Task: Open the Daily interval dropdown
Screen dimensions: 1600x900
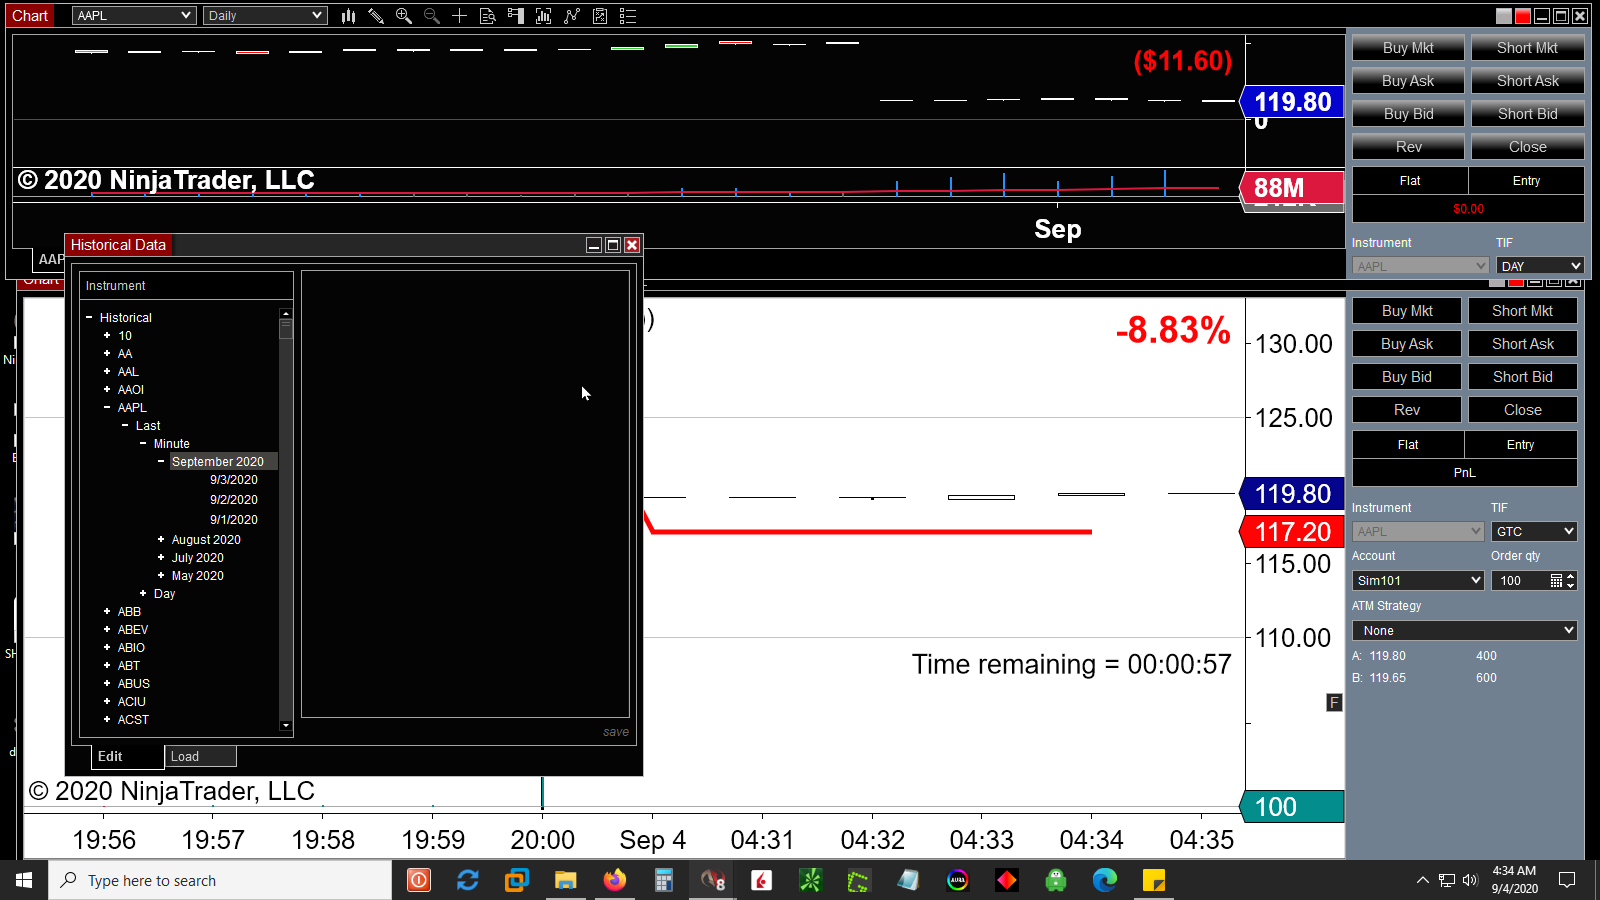Action: click(265, 16)
